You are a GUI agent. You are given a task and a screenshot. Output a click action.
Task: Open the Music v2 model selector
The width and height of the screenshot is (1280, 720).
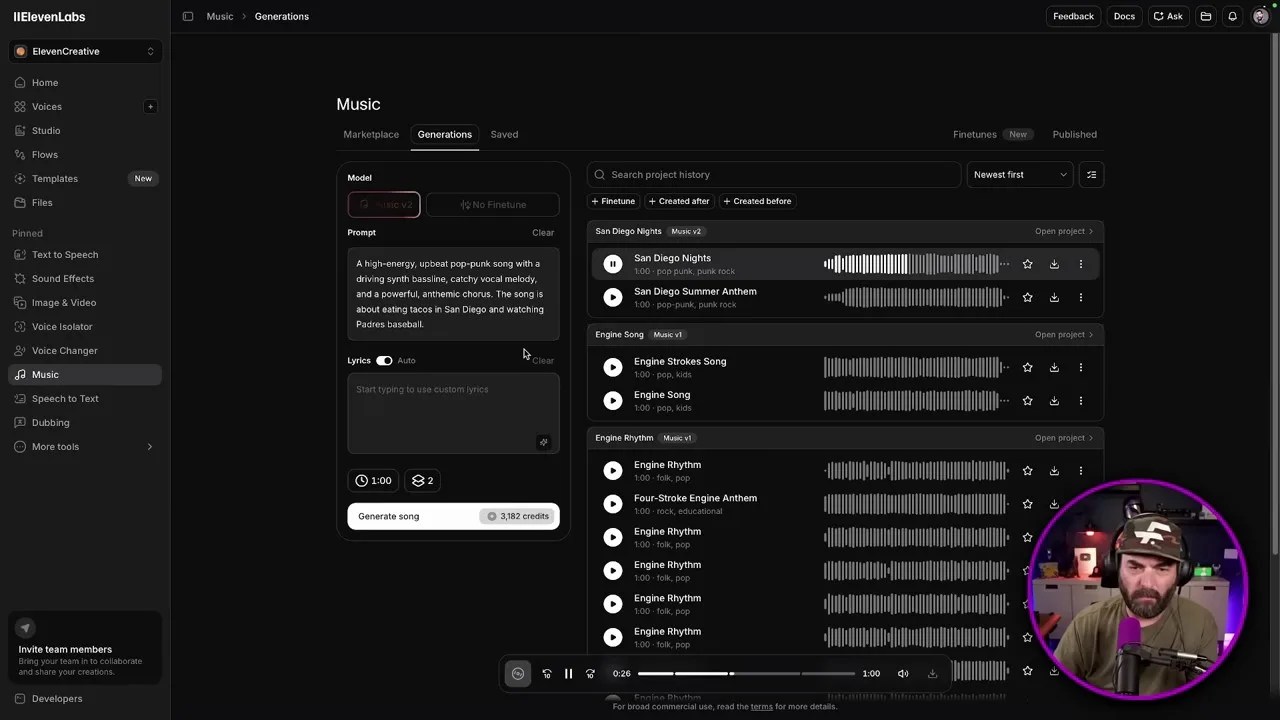(384, 205)
